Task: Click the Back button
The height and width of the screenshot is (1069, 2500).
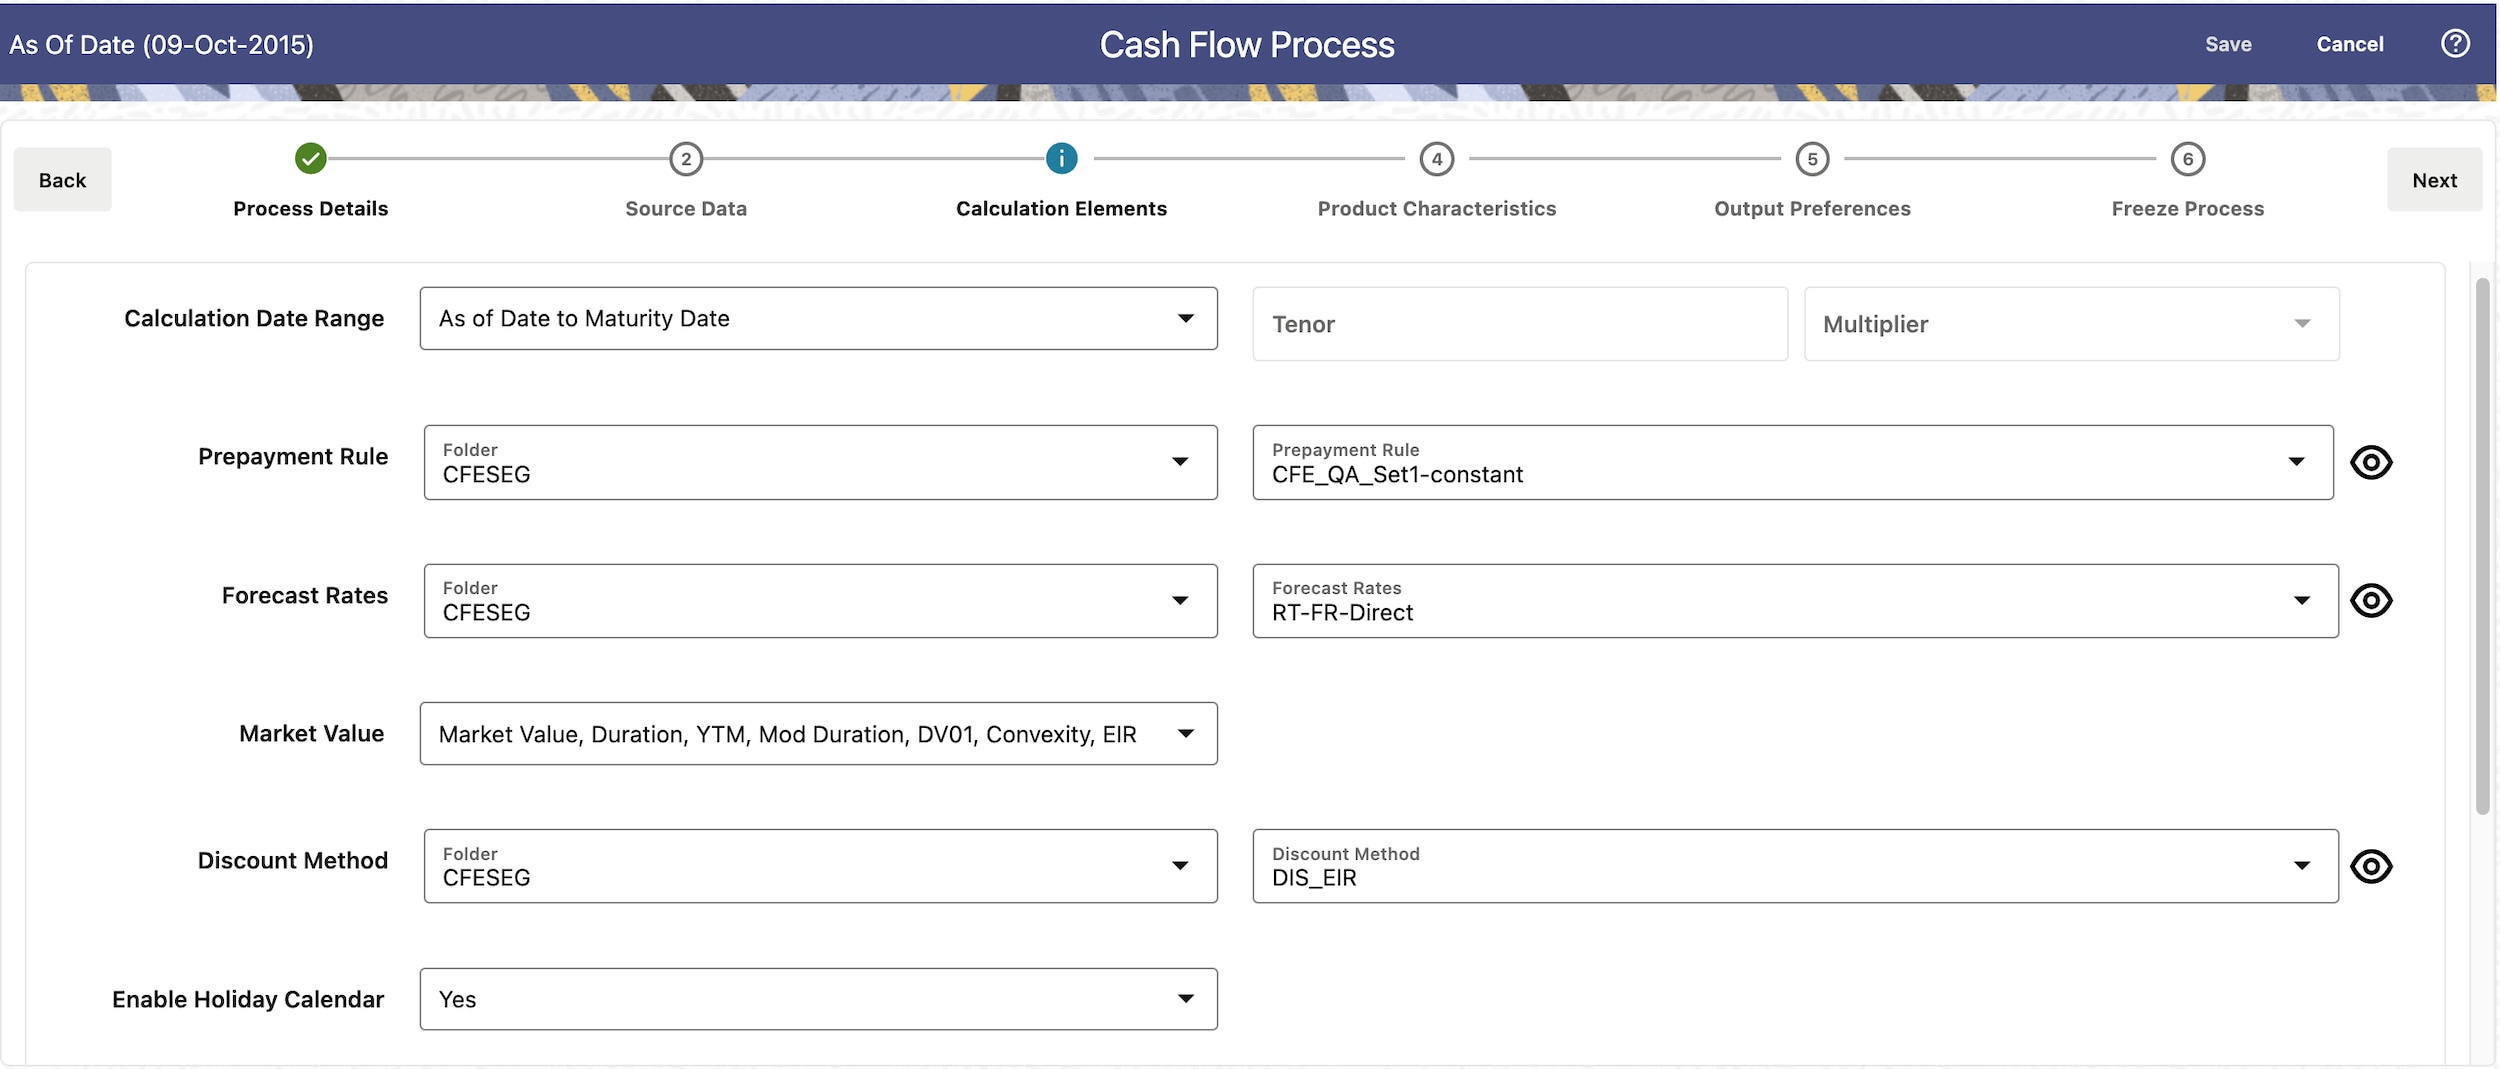Action: point(62,180)
